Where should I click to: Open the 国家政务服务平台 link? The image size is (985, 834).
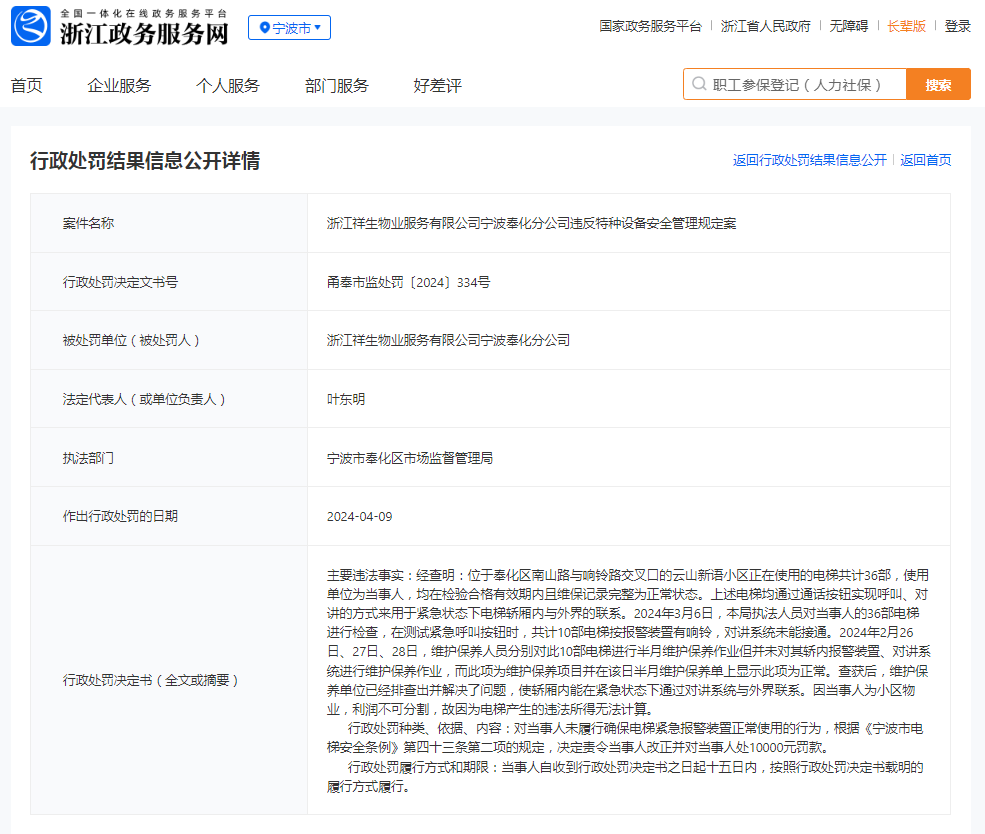pos(650,26)
